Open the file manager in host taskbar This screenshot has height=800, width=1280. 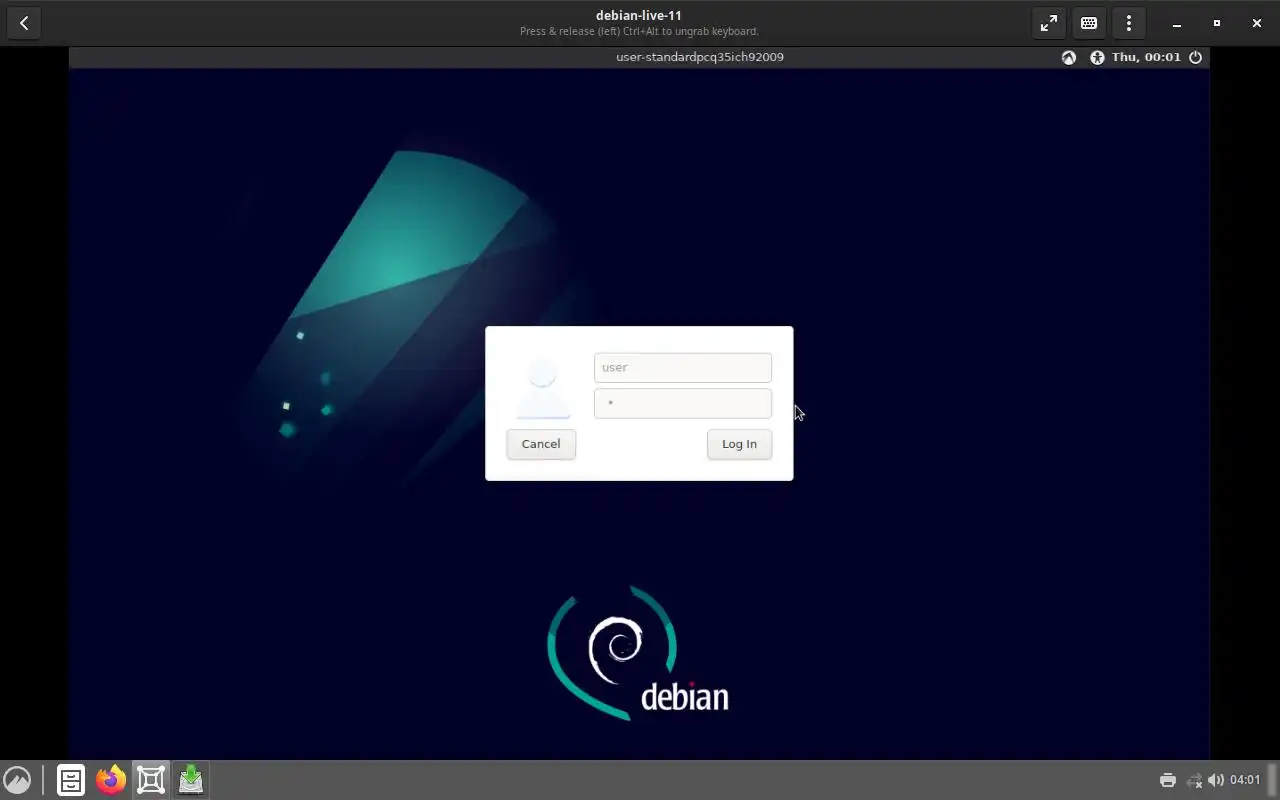pos(71,780)
